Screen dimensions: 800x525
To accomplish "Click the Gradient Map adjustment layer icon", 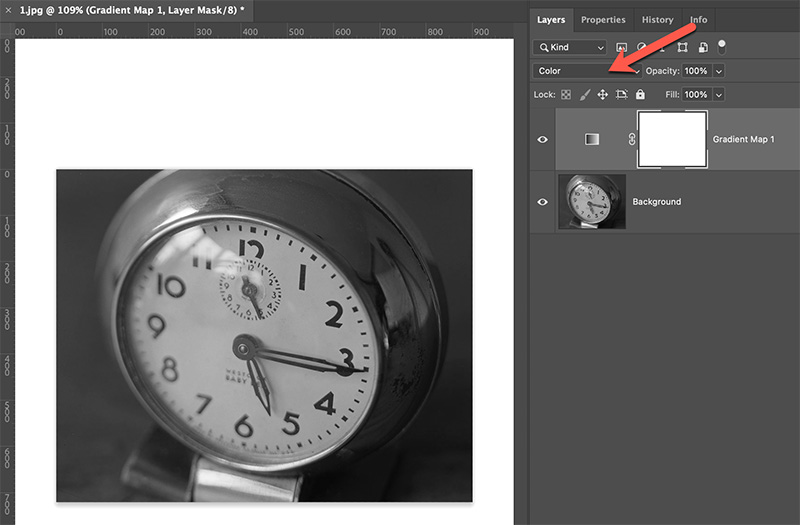I will [x=592, y=140].
